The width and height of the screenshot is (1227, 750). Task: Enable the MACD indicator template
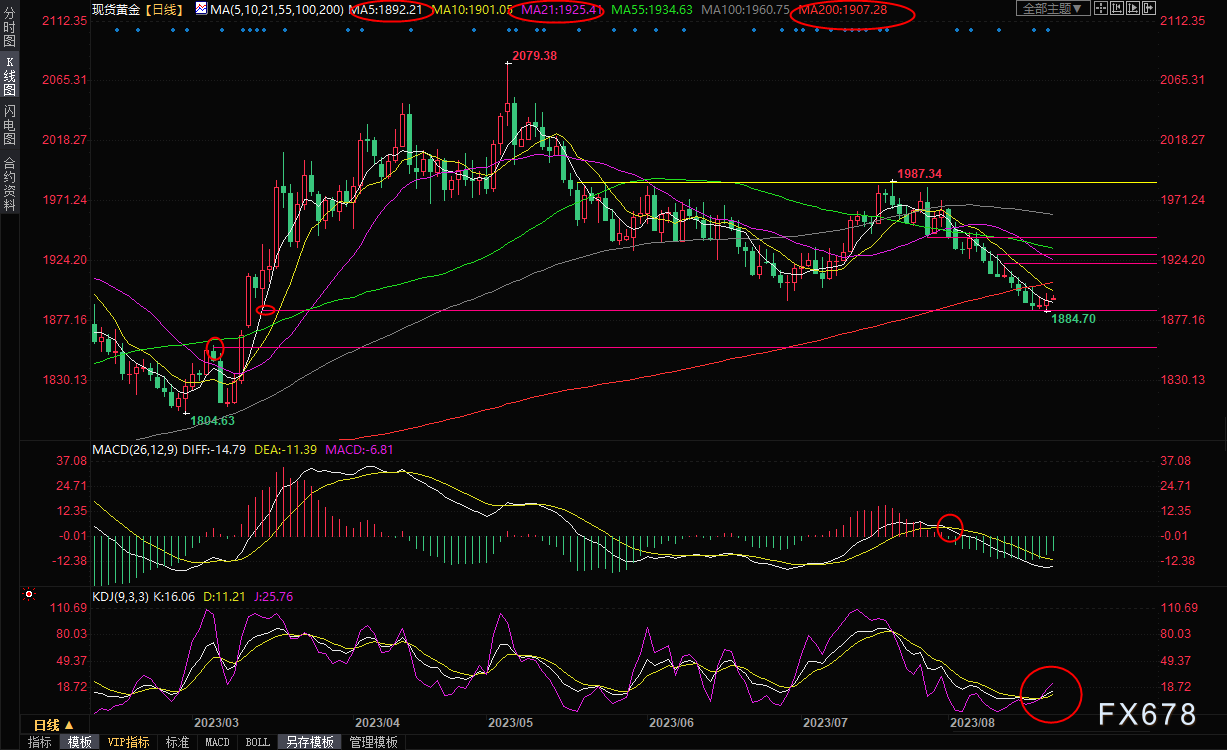217,742
